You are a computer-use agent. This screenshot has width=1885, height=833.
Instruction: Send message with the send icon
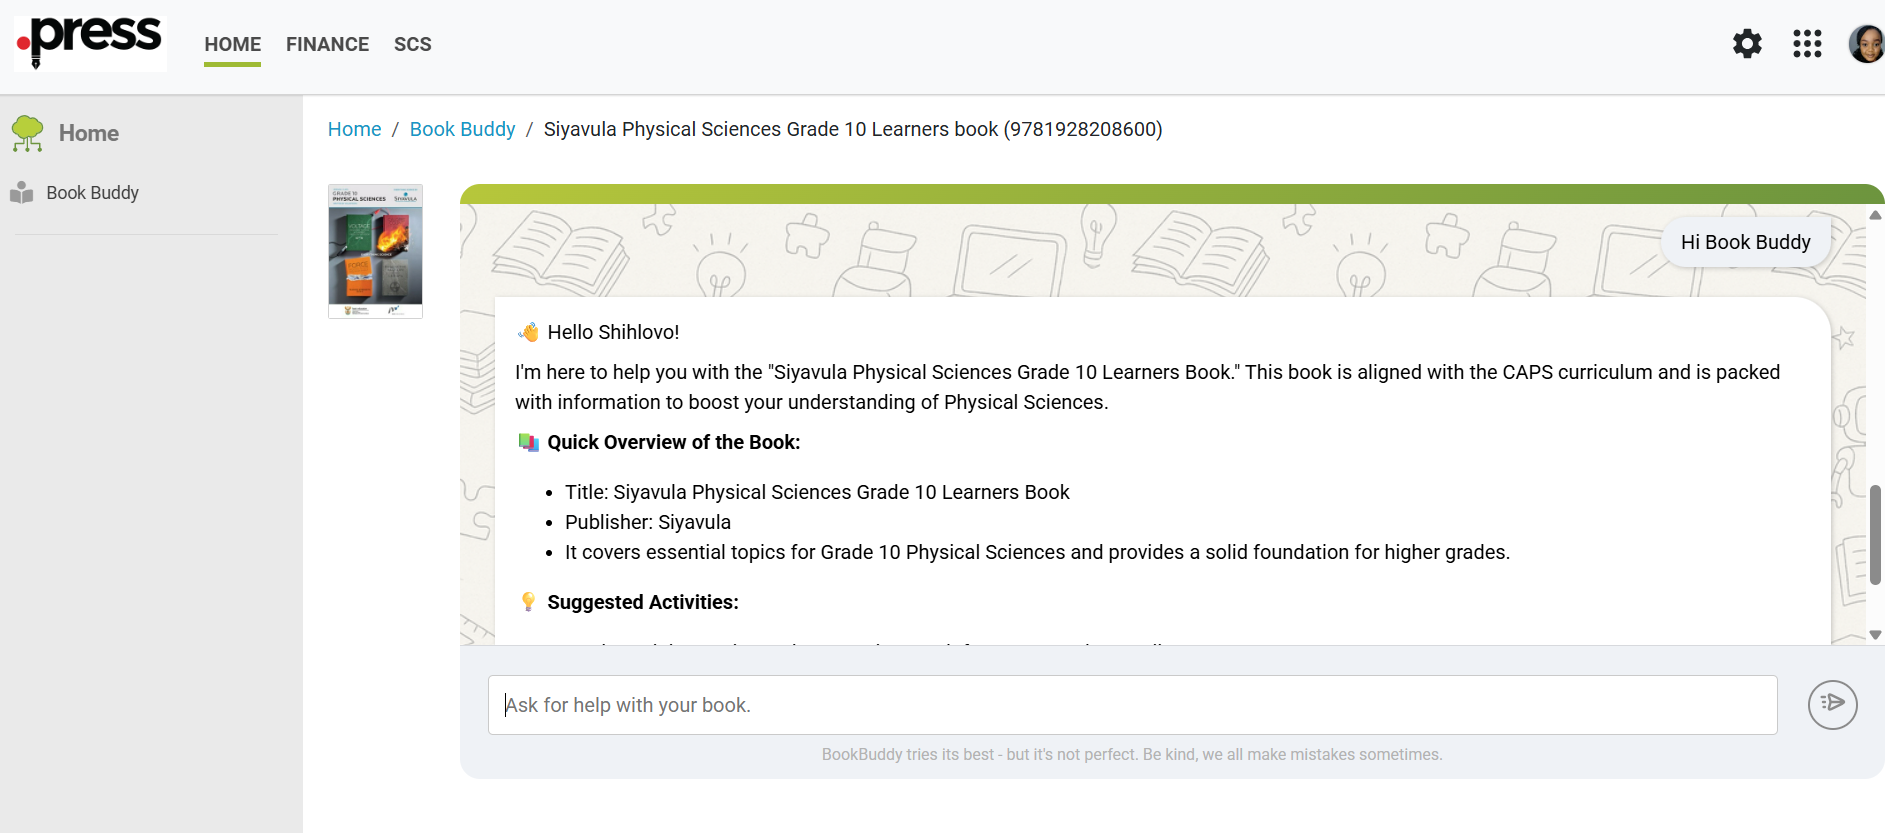[1832, 704]
